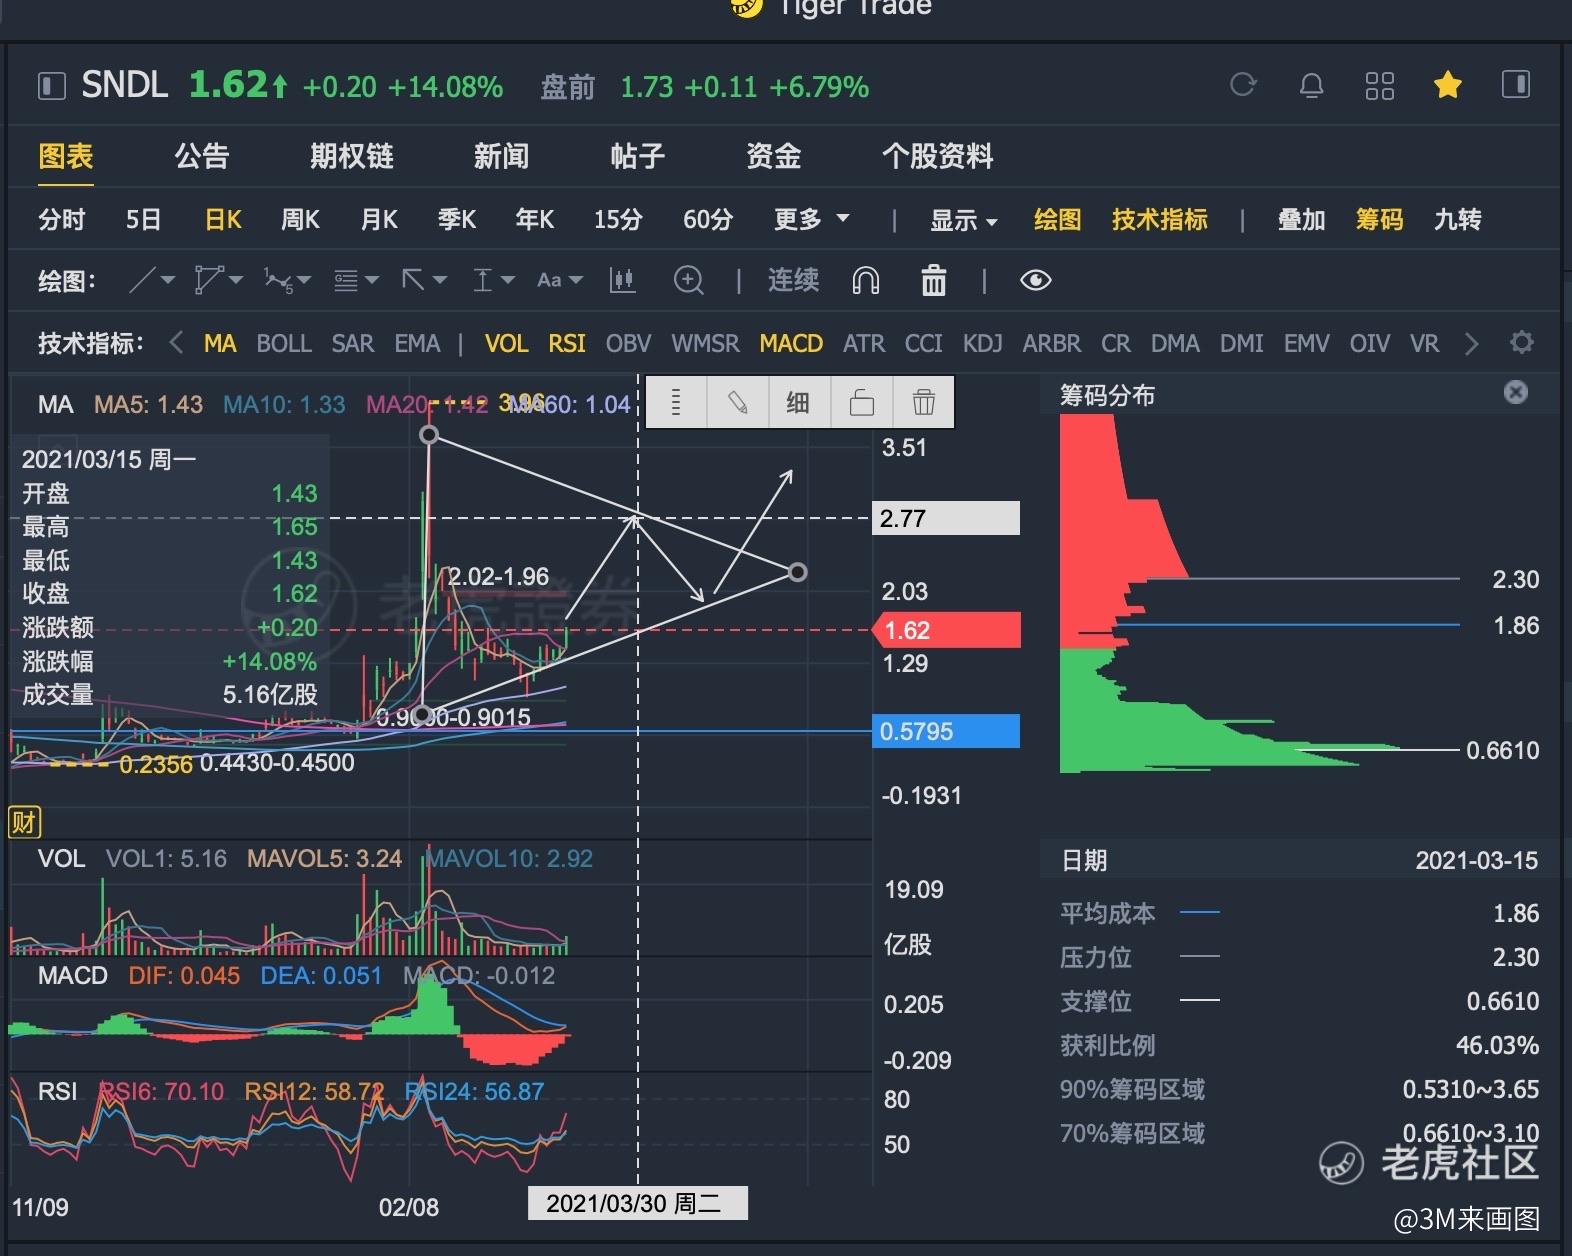Image resolution: width=1572 pixels, height=1256 pixels.
Task: Toggle right sidebar panel icon
Action: click(1516, 84)
